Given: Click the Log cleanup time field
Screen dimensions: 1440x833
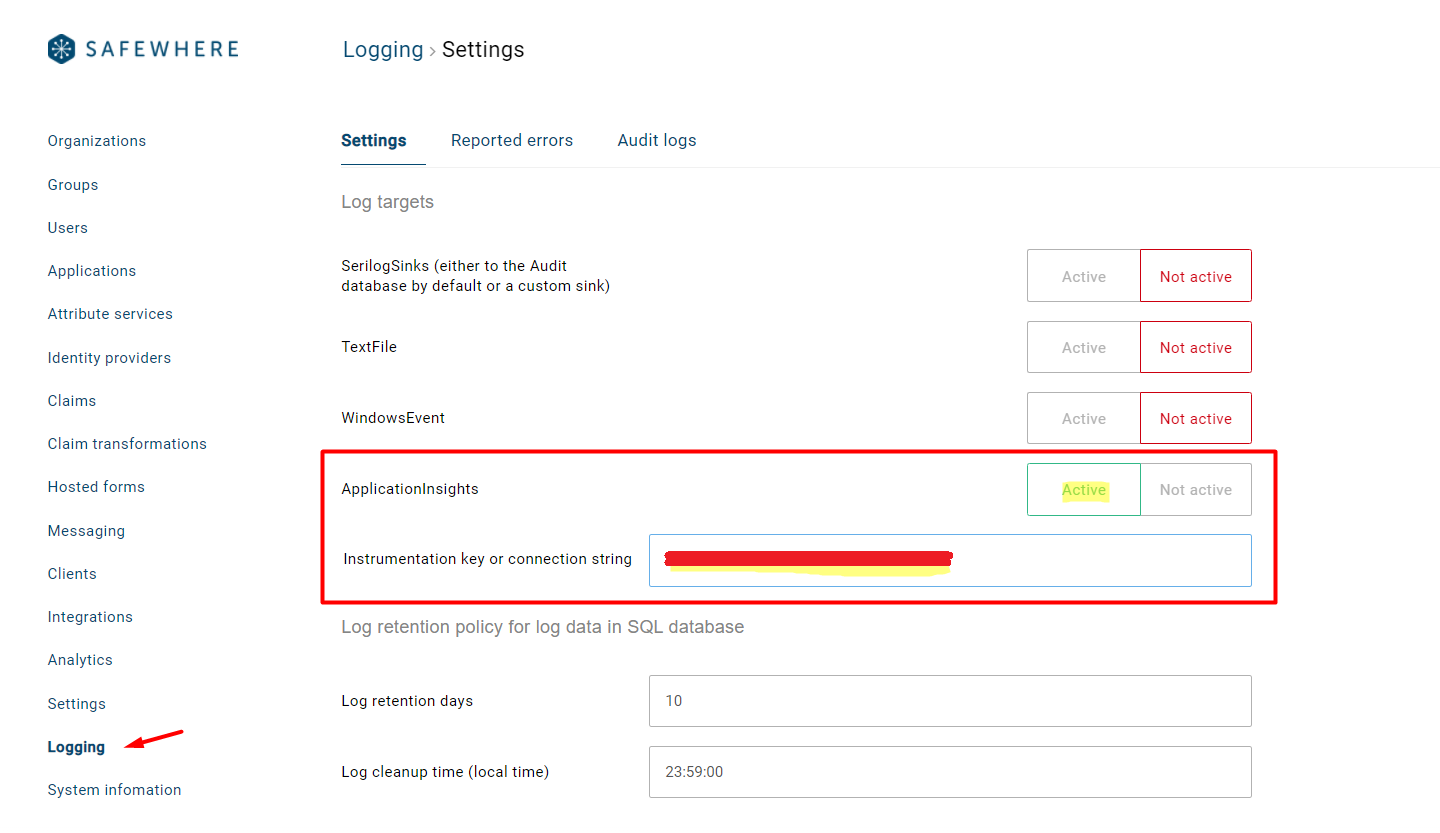Looking at the screenshot, I should pyautogui.click(x=949, y=772).
